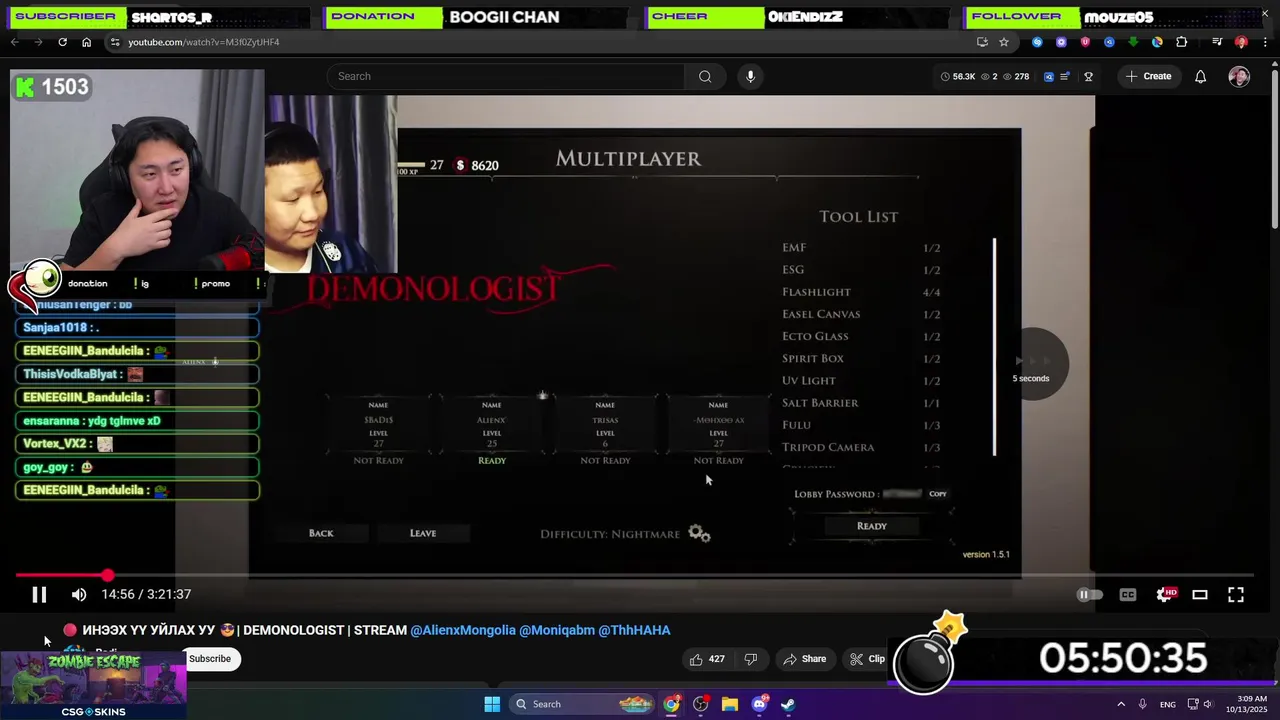Switch to theater mode
Image resolution: width=1280 pixels, height=720 pixels.
[1200, 594]
